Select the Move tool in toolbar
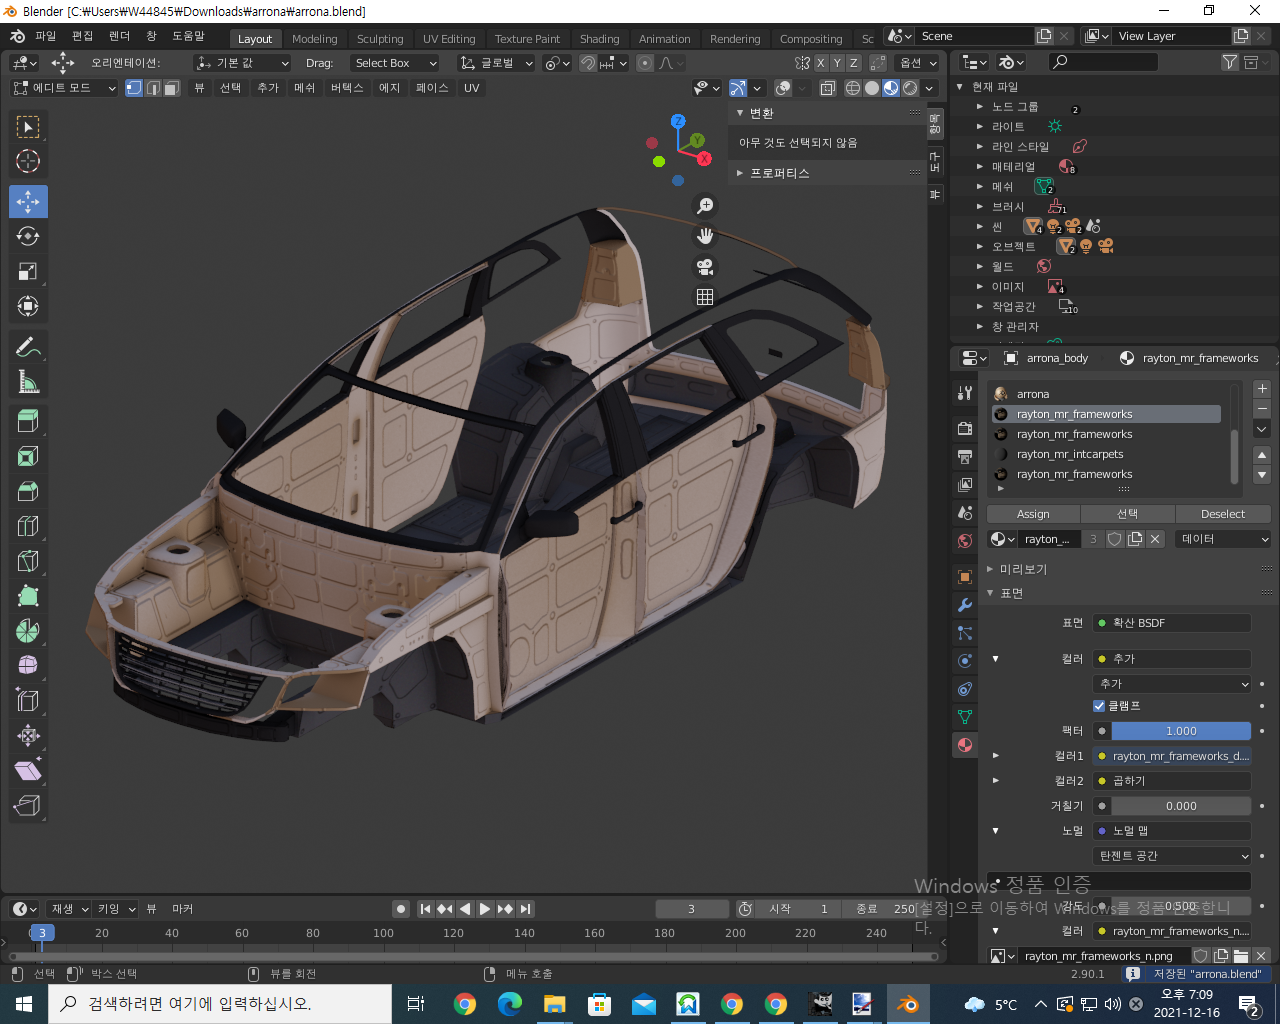 [28, 202]
